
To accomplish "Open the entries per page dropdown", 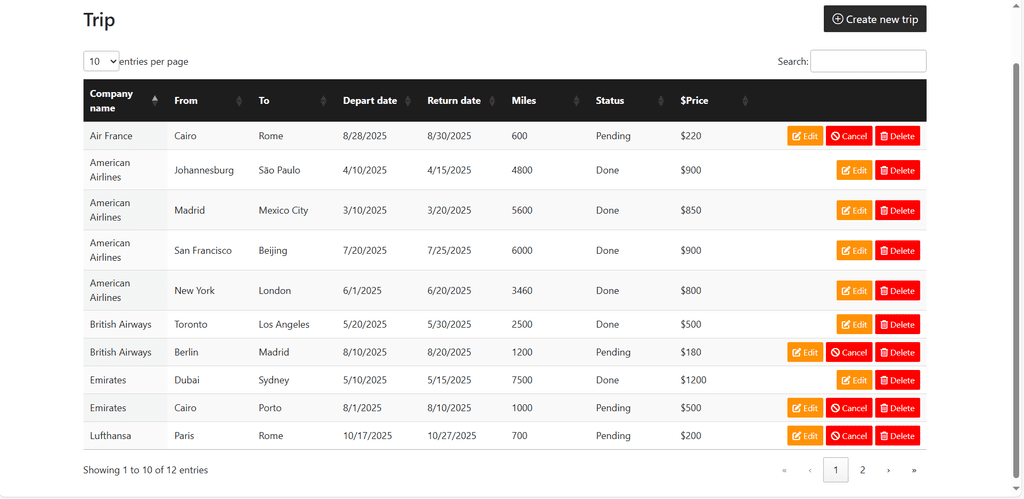I will click(101, 61).
